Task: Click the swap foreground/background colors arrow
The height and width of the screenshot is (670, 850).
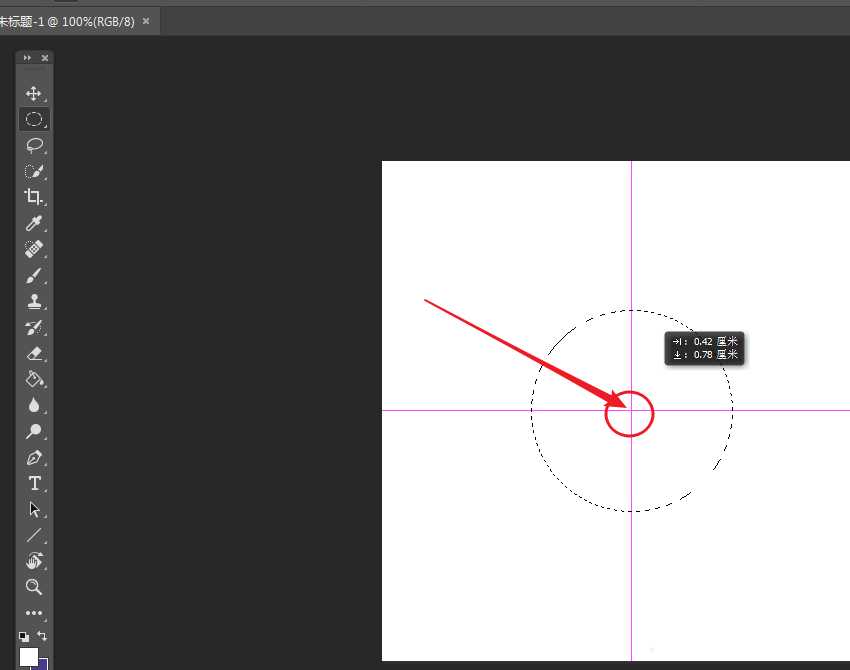Action: tap(42, 635)
